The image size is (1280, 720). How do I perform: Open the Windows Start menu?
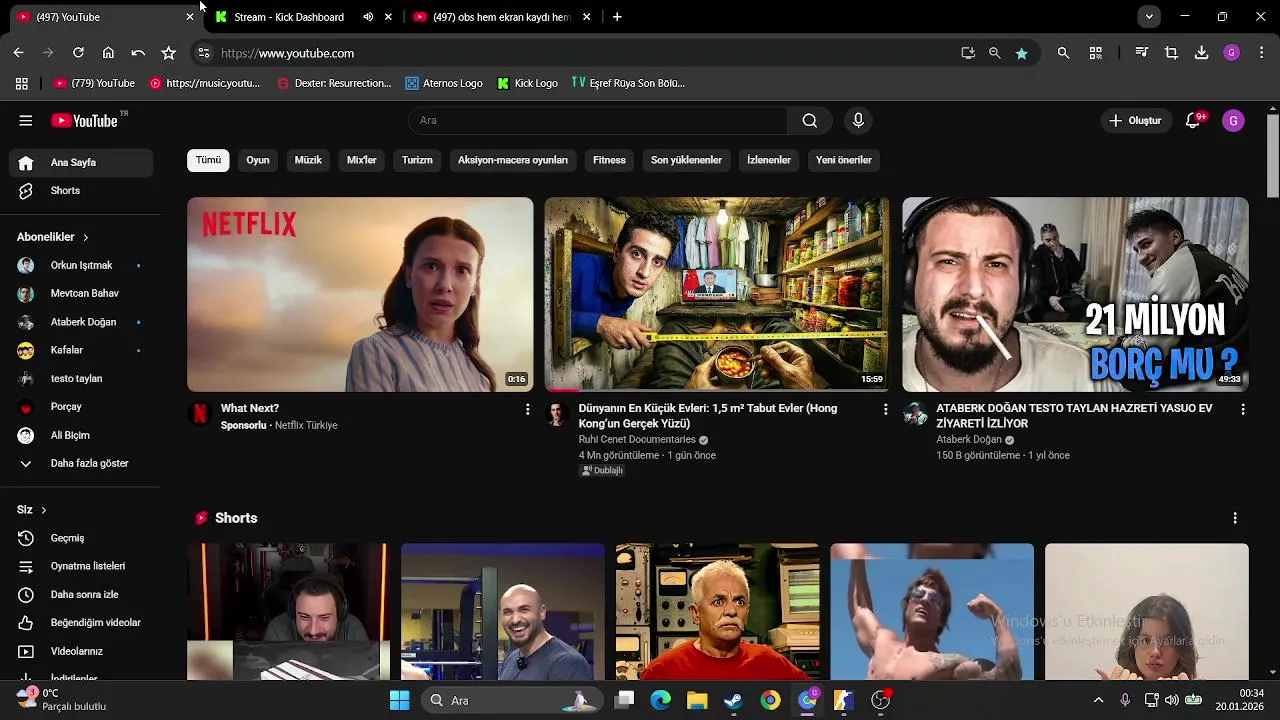coord(399,701)
